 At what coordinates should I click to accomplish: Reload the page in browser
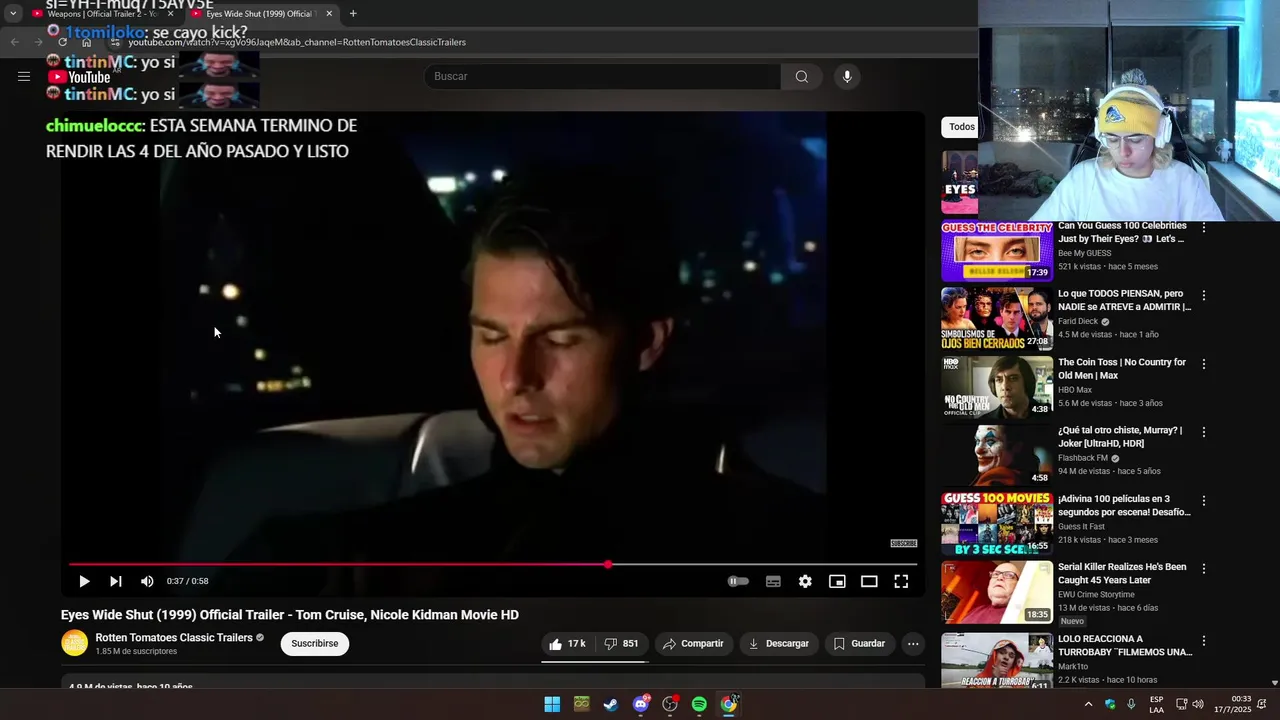click(63, 42)
